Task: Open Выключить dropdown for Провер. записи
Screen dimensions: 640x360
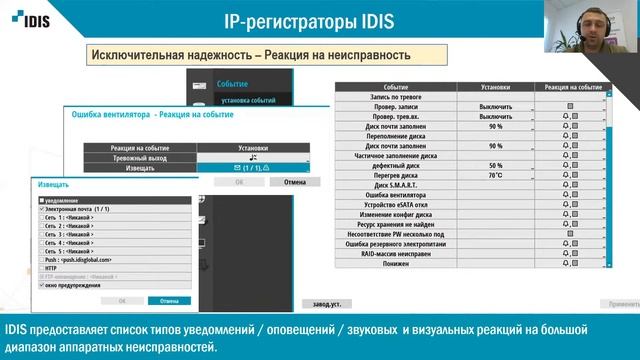Action: [x=496, y=107]
